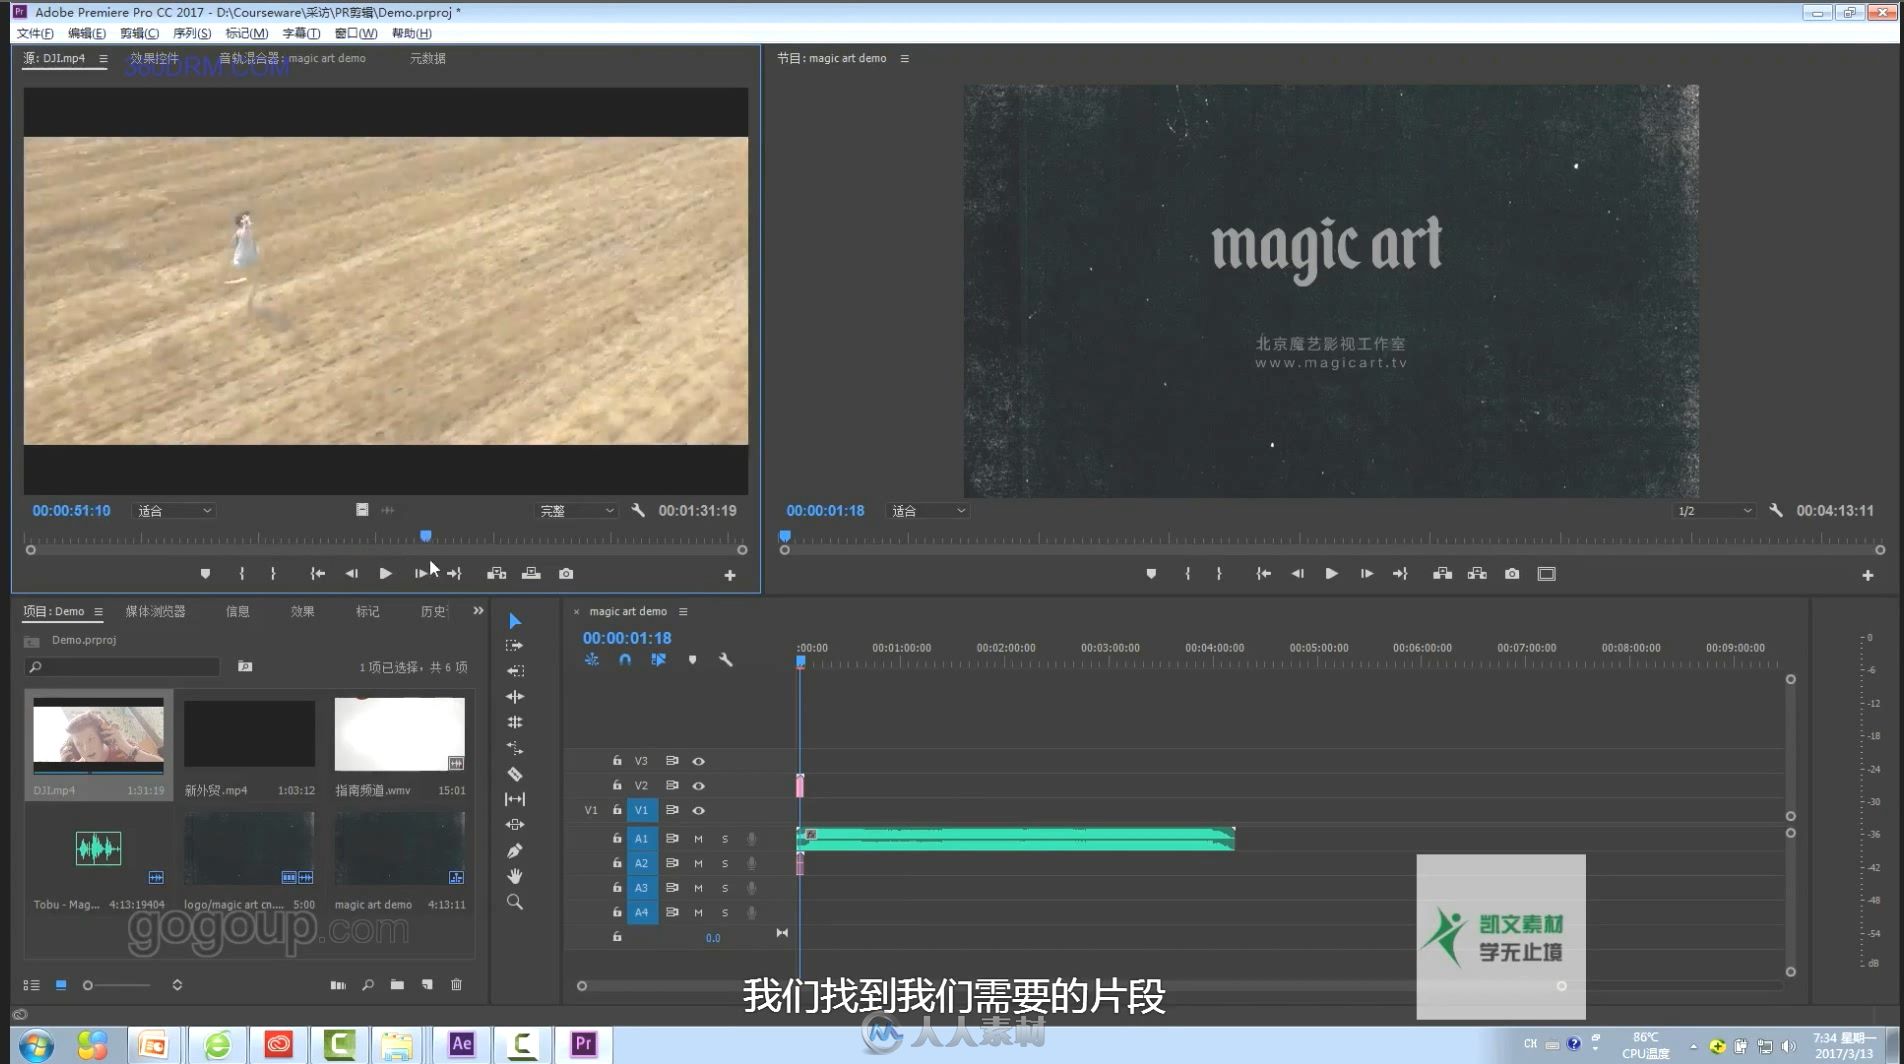Open Project Demo panel menu
Viewport: 1904px width, 1064px height.
coord(98,611)
